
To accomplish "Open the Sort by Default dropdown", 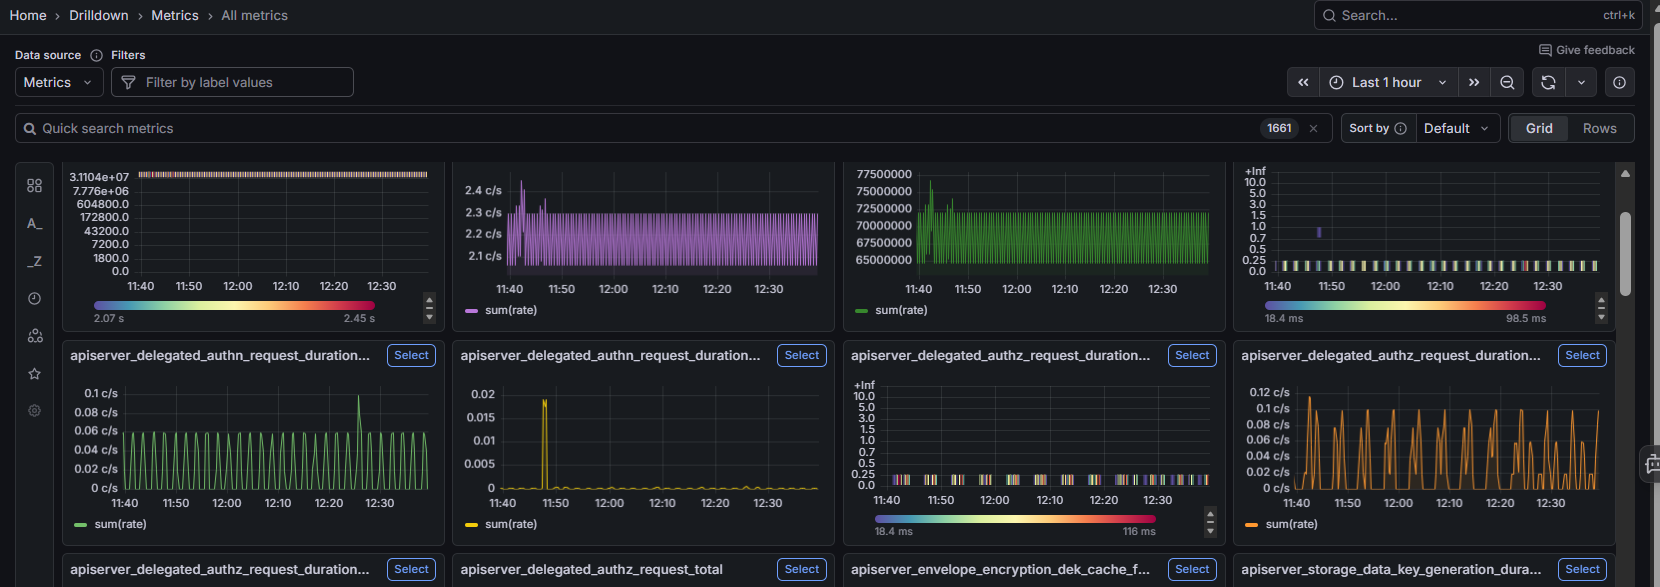I will [1456, 129].
